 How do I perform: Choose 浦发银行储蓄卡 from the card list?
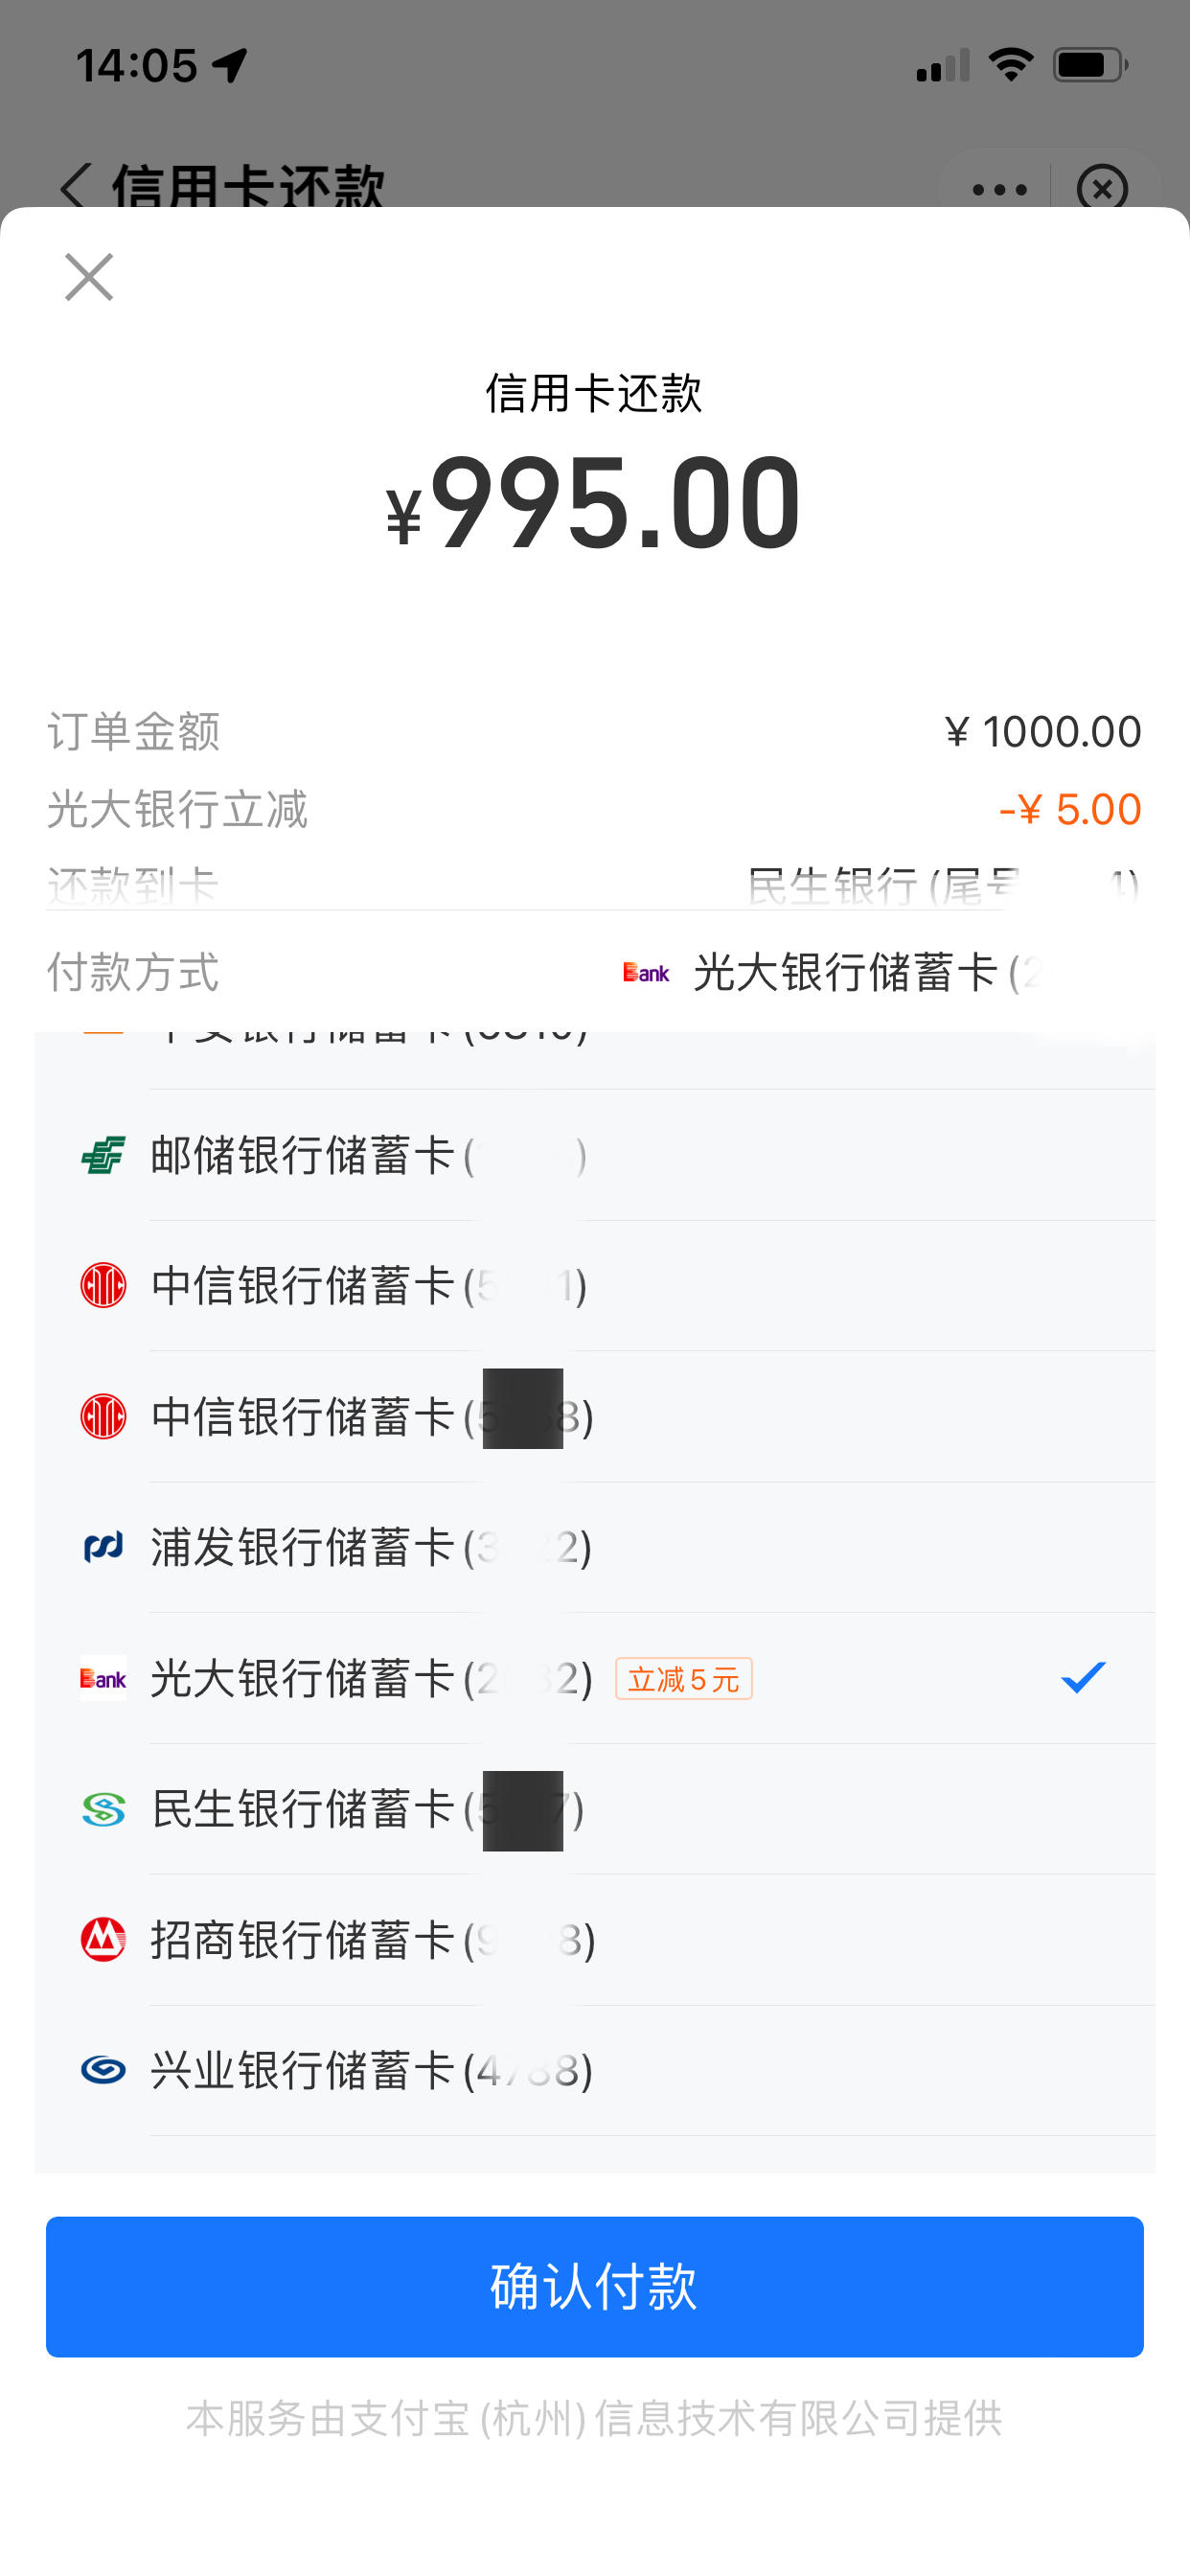[595, 1547]
